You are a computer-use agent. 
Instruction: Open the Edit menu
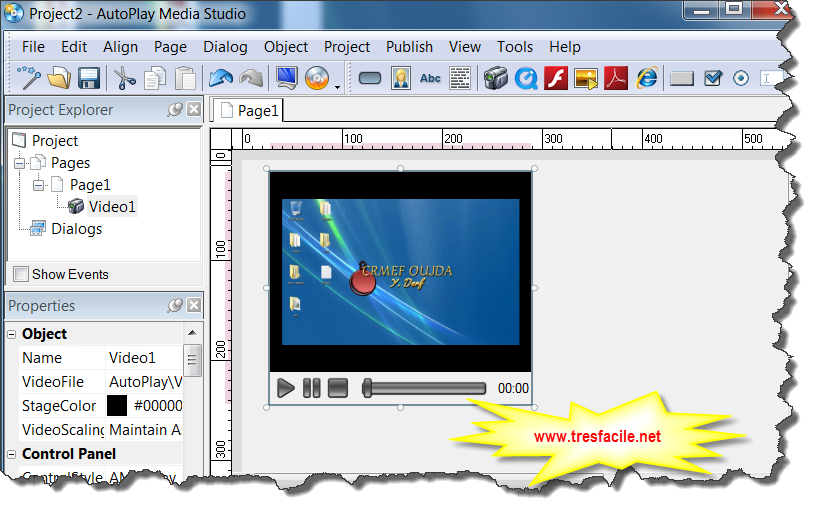(74, 47)
